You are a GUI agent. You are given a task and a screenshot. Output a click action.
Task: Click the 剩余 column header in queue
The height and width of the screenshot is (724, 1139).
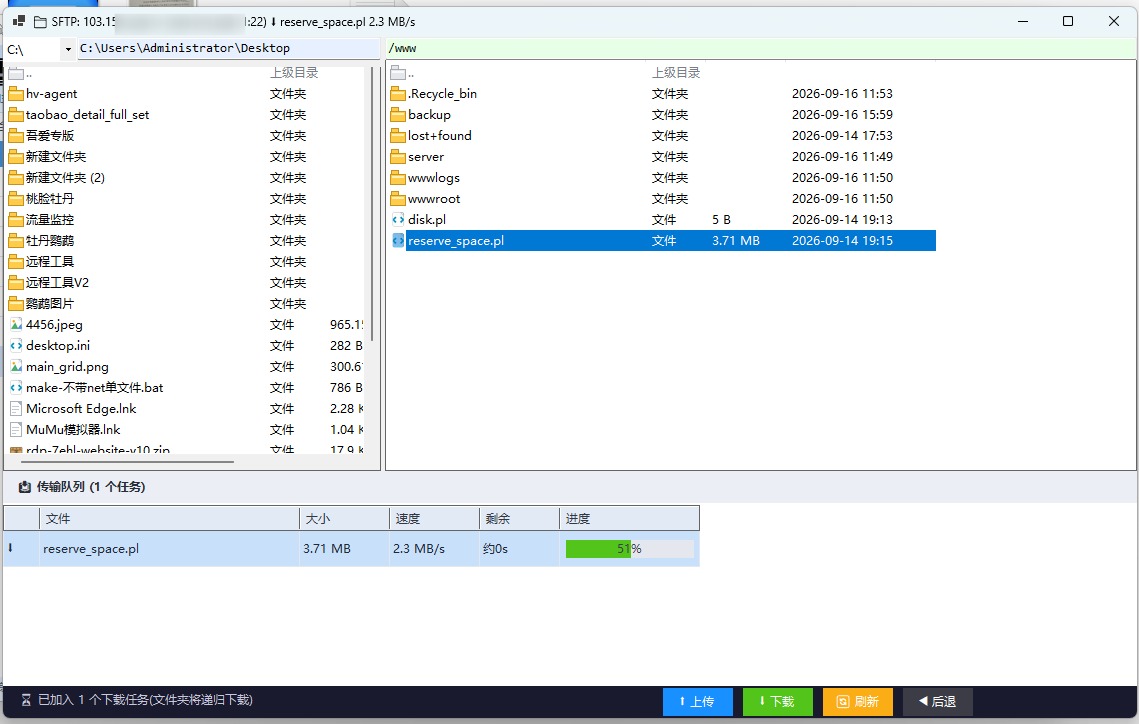tap(519, 518)
